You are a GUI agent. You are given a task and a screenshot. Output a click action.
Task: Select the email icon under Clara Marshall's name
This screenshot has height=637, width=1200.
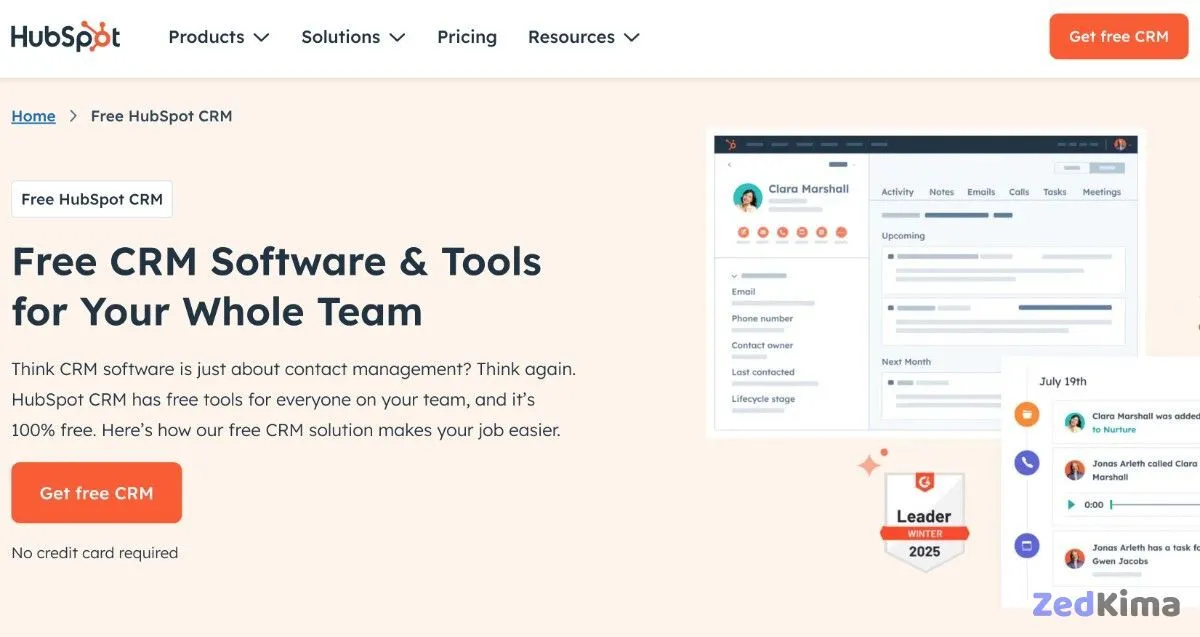click(763, 233)
